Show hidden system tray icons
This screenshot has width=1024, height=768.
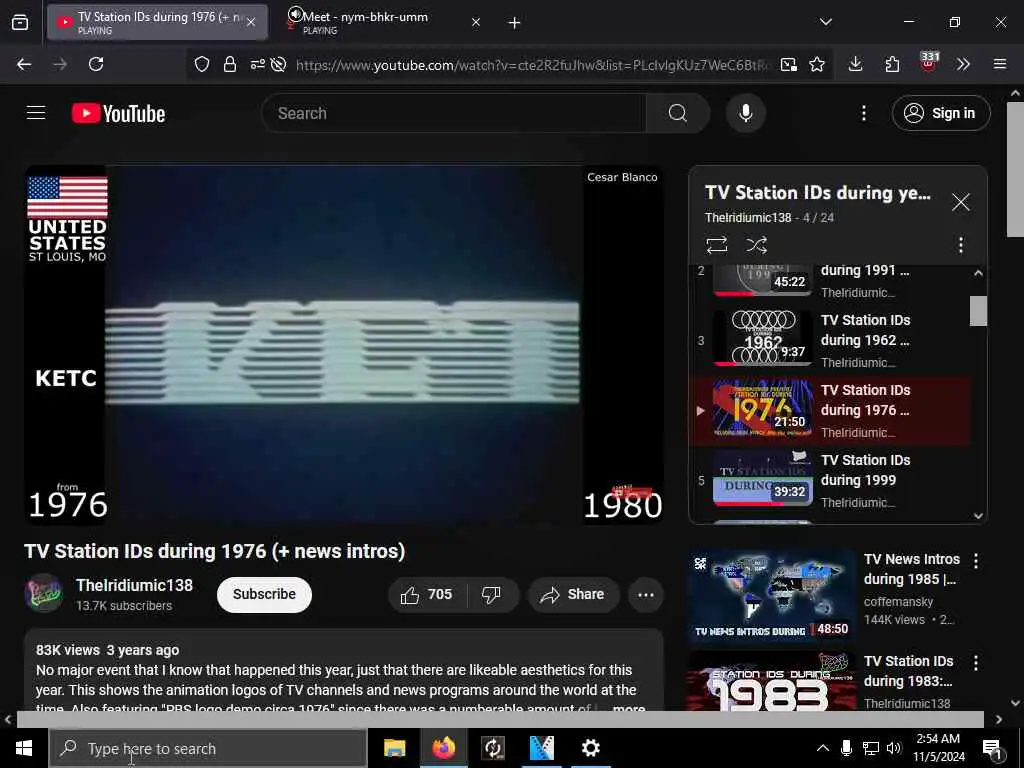pyautogui.click(x=822, y=748)
